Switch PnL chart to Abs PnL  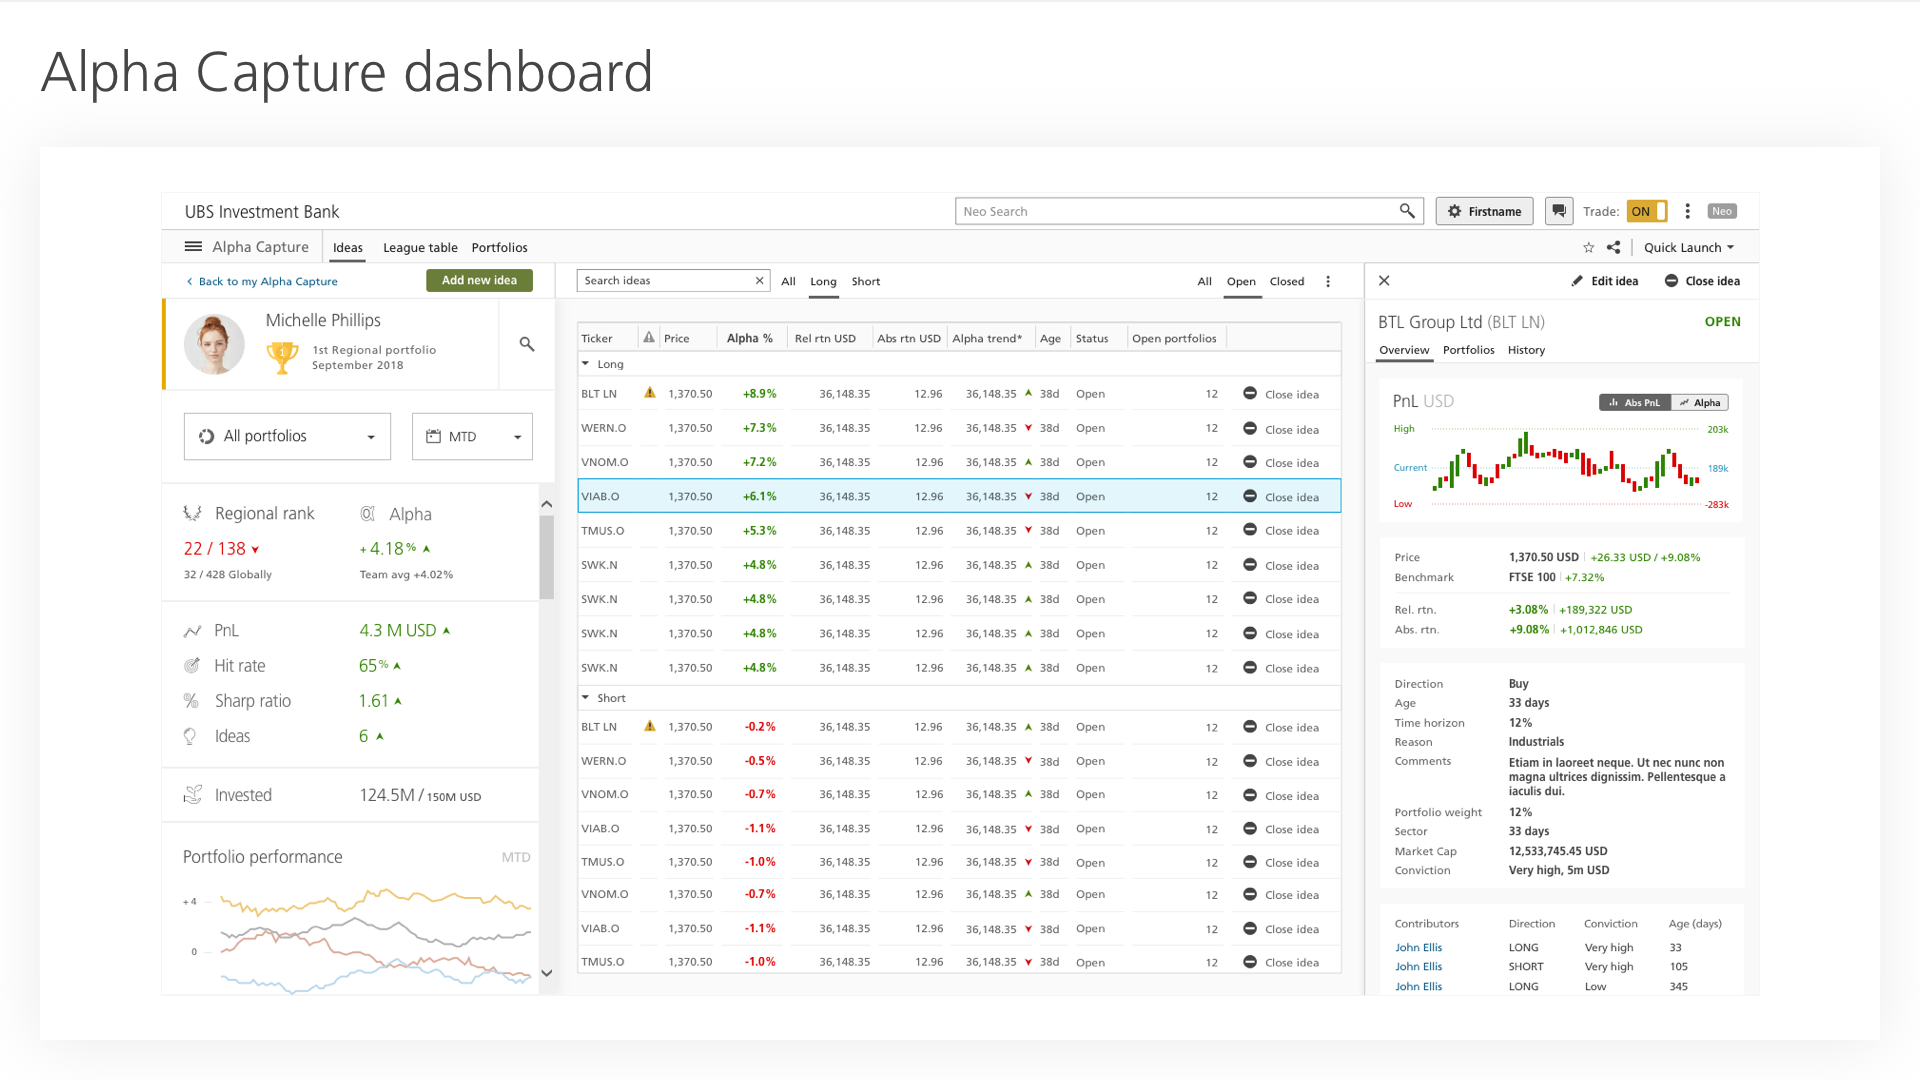pyautogui.click(x=1634, y=402)
